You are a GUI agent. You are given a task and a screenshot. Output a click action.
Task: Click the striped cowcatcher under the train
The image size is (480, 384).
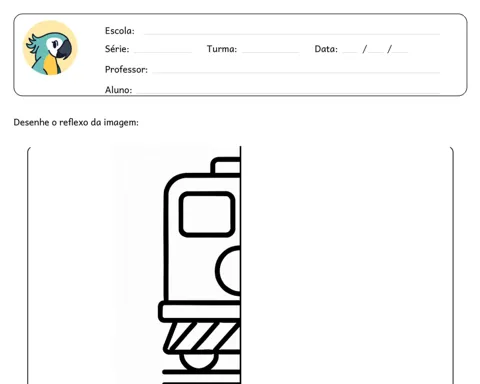click(202, 337)
